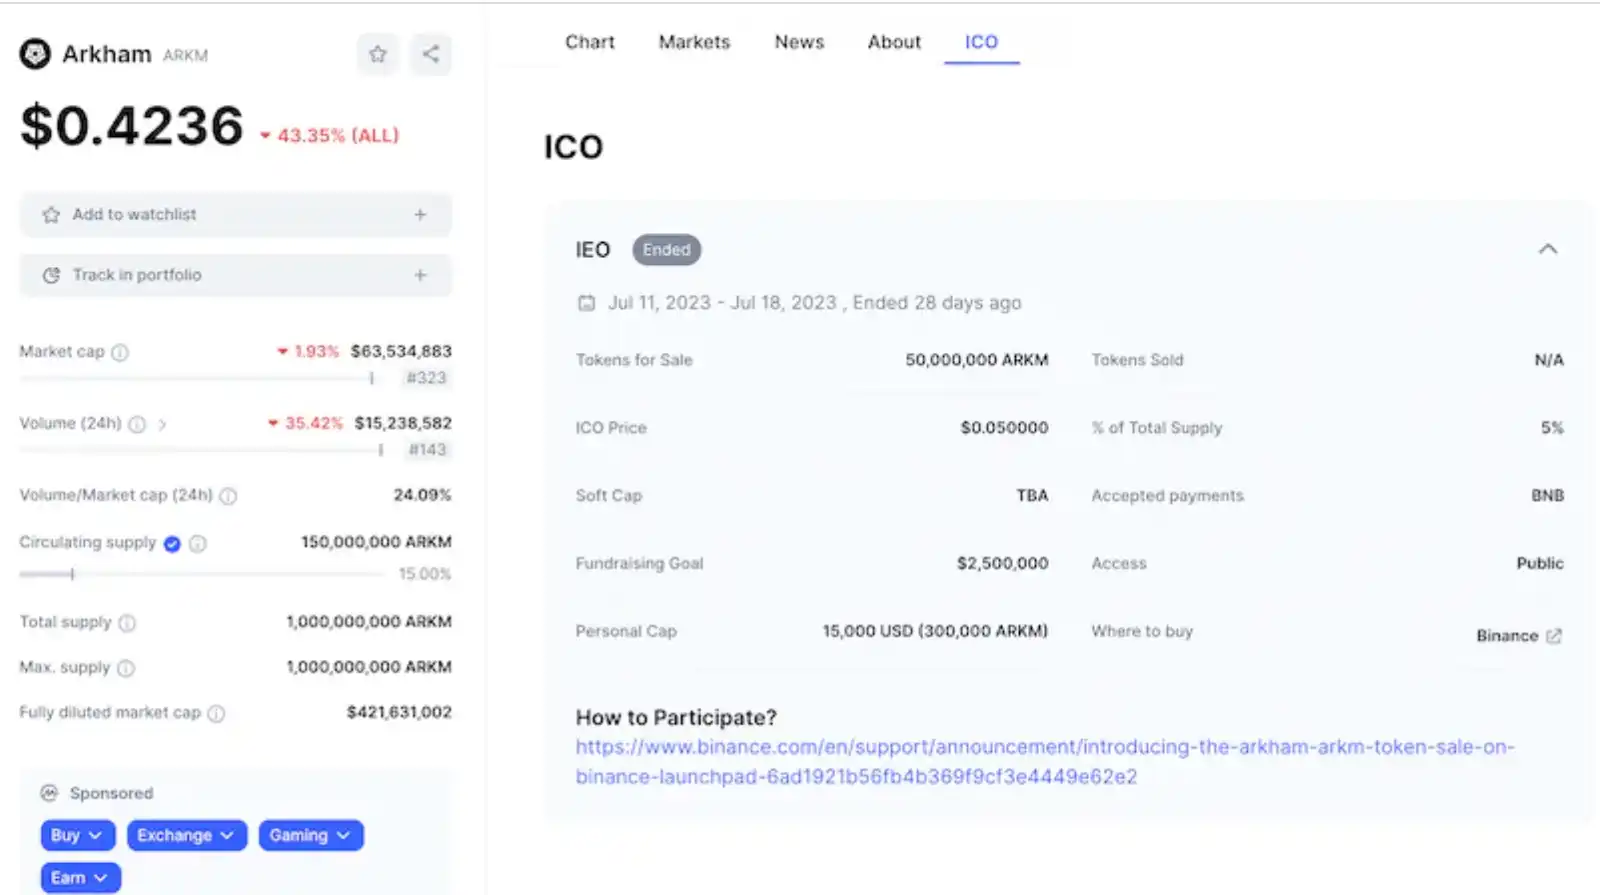Click Tokens Sold N/A value
This screenshot has height=895, width=1600.
(x=1549, y=360)
